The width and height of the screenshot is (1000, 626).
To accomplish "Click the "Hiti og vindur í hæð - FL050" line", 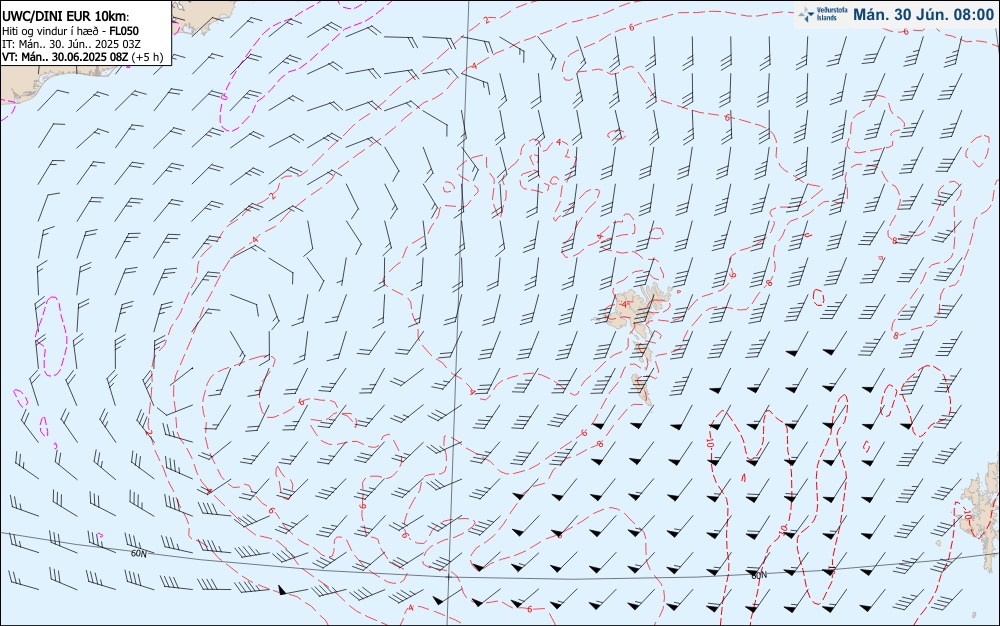I will [70, 31].
